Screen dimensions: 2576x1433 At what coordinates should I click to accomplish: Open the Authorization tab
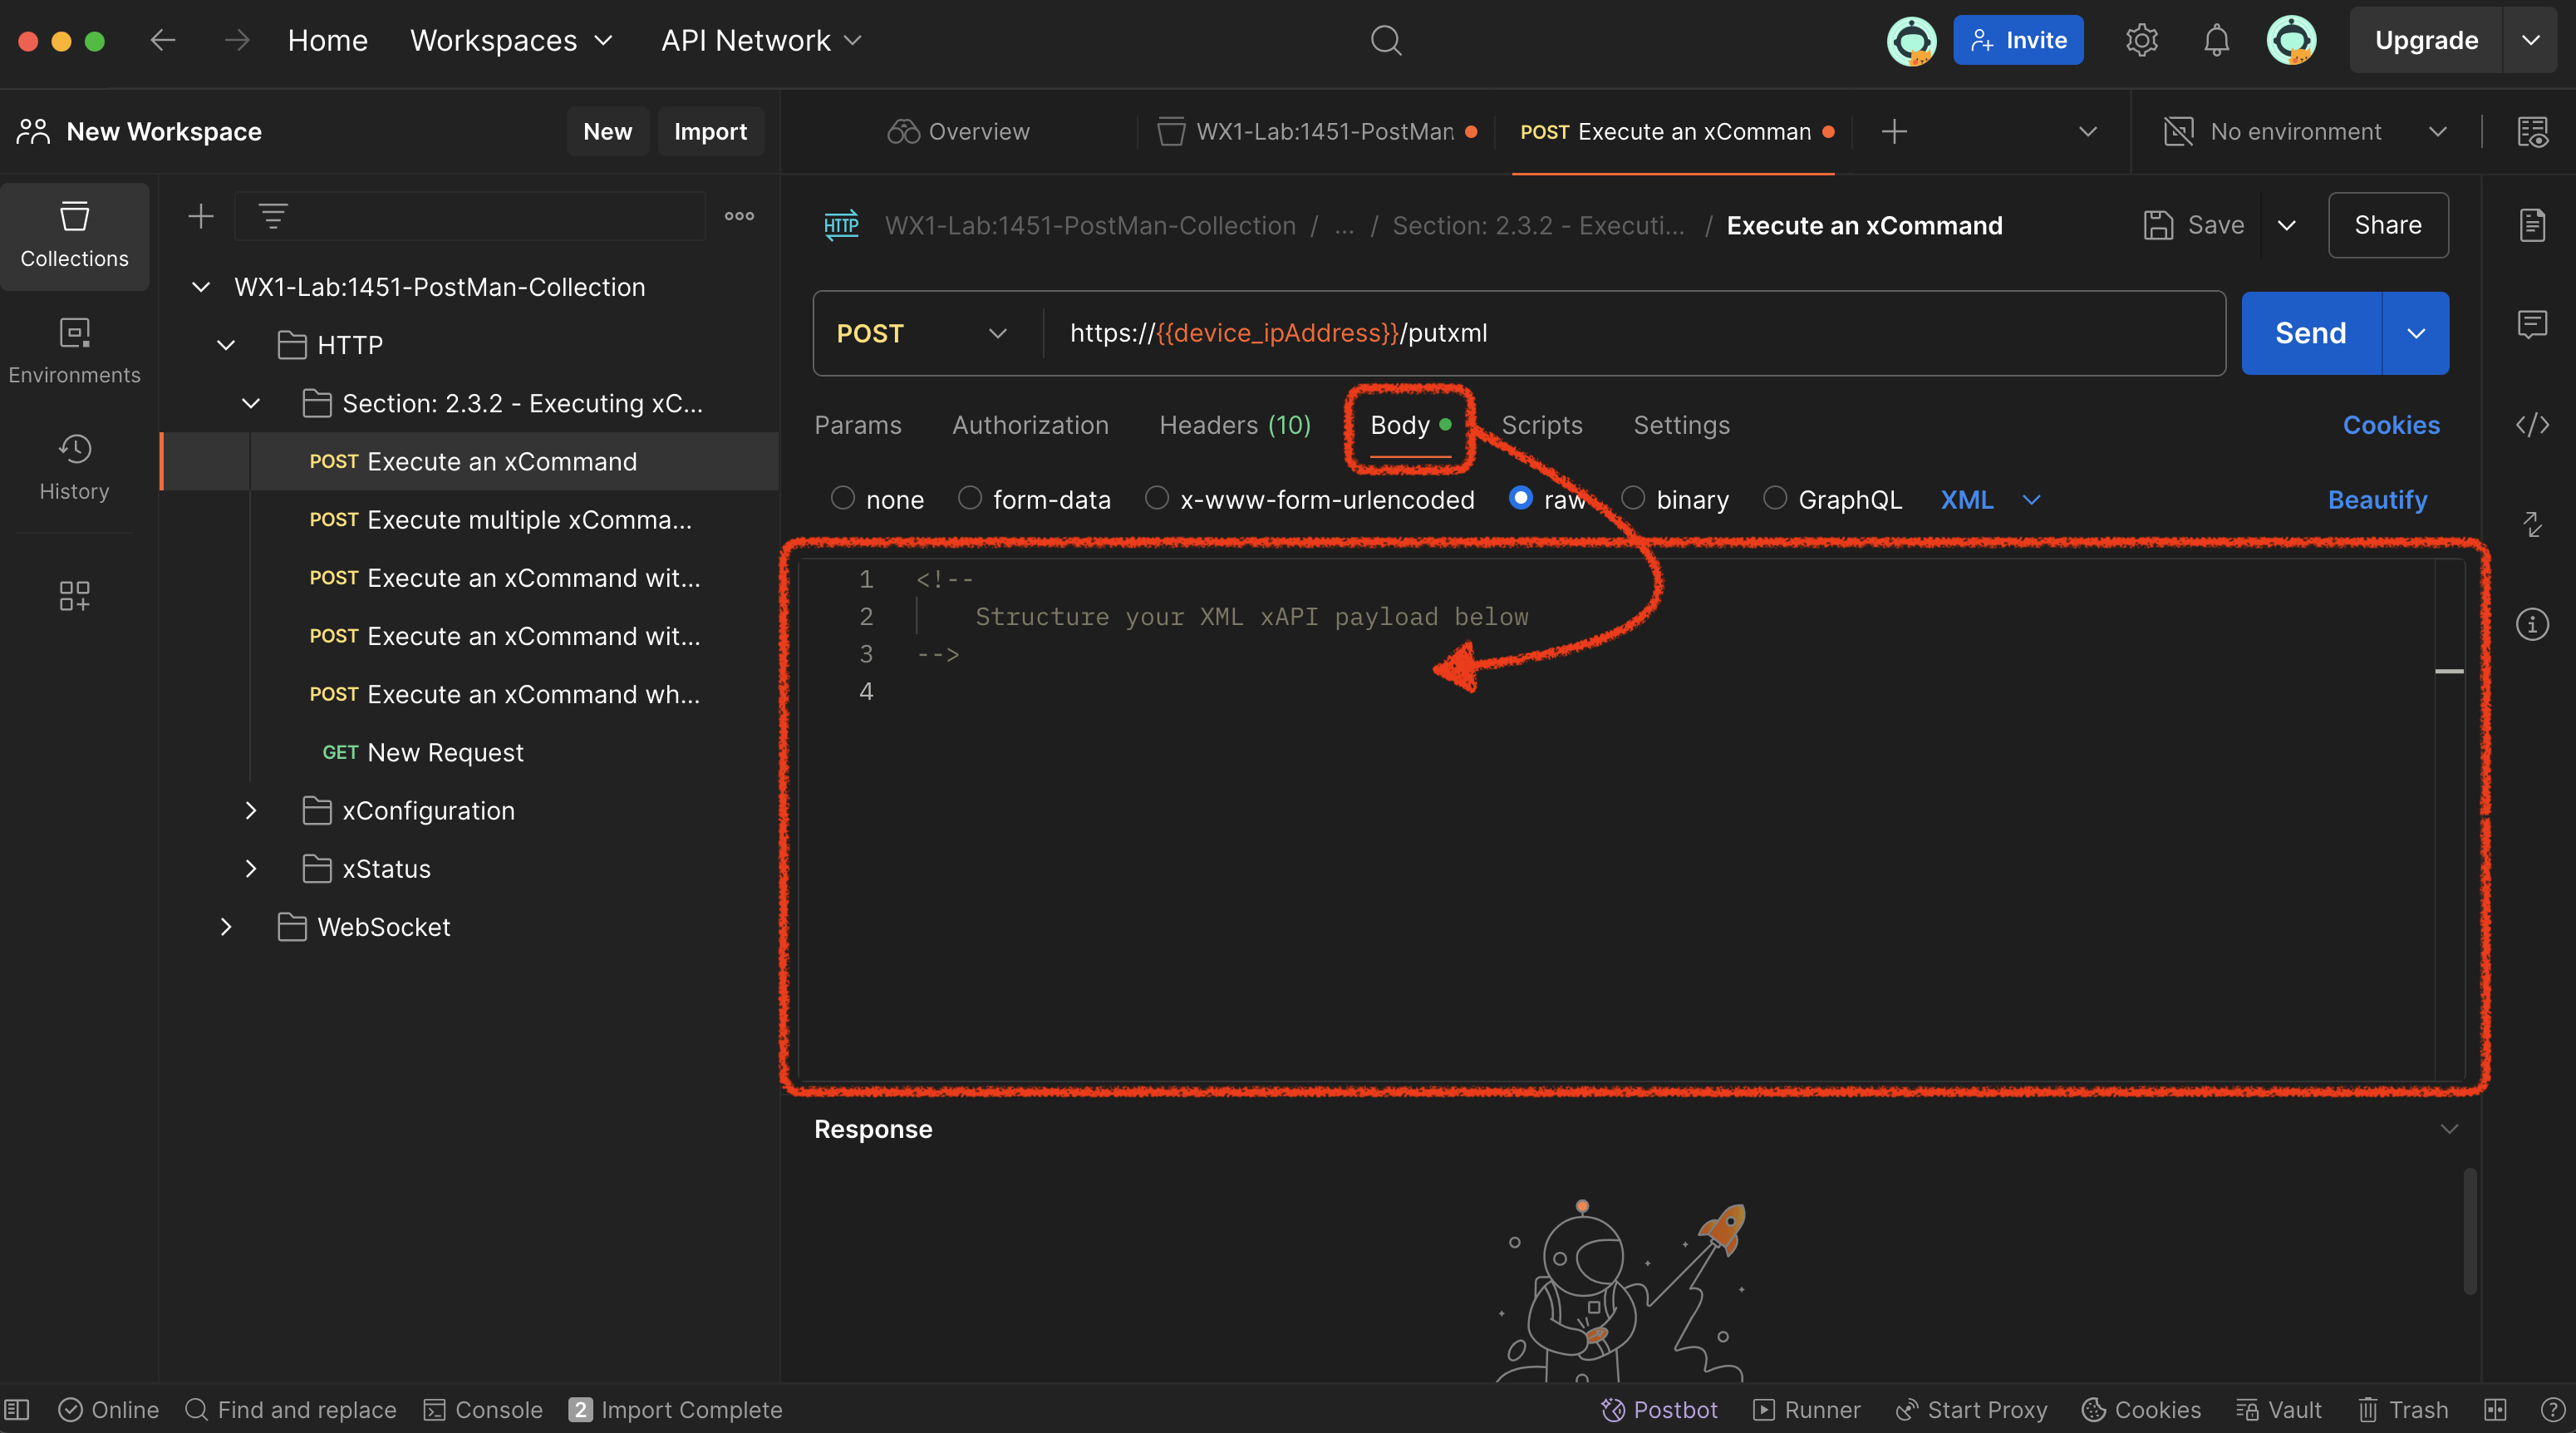click(x=1030, y=425)
